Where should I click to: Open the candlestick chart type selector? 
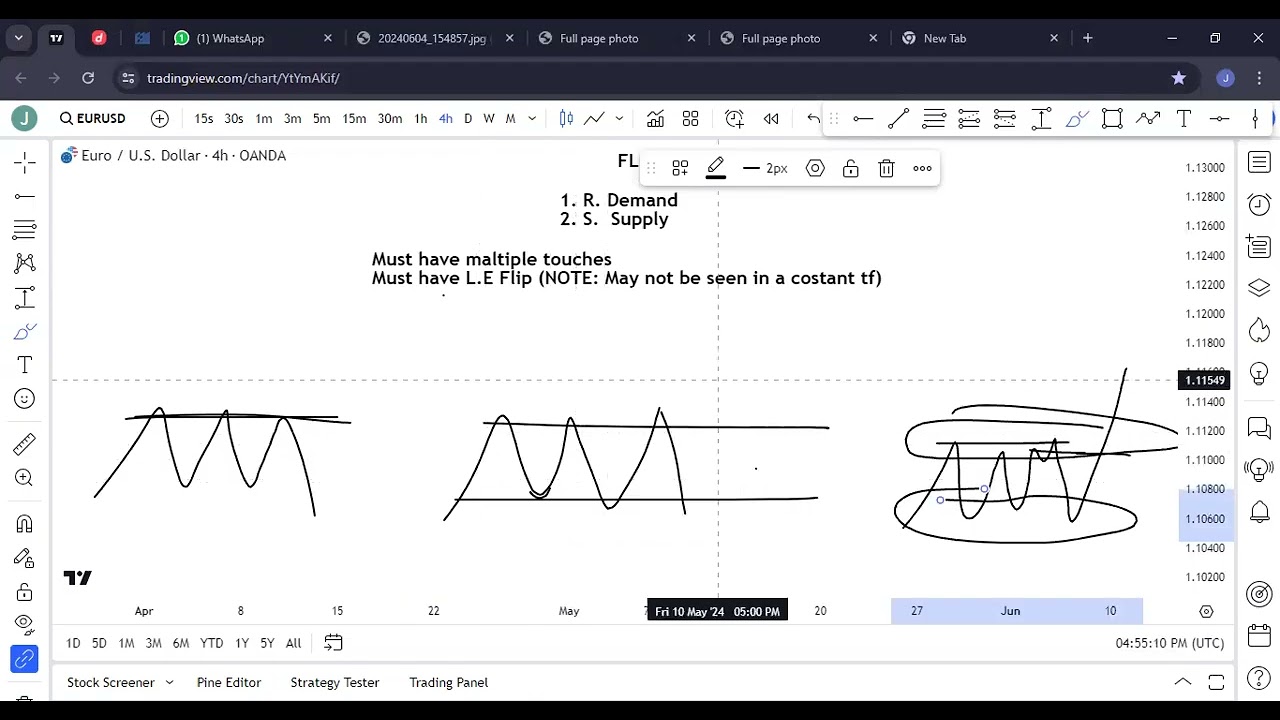[566, 118]
